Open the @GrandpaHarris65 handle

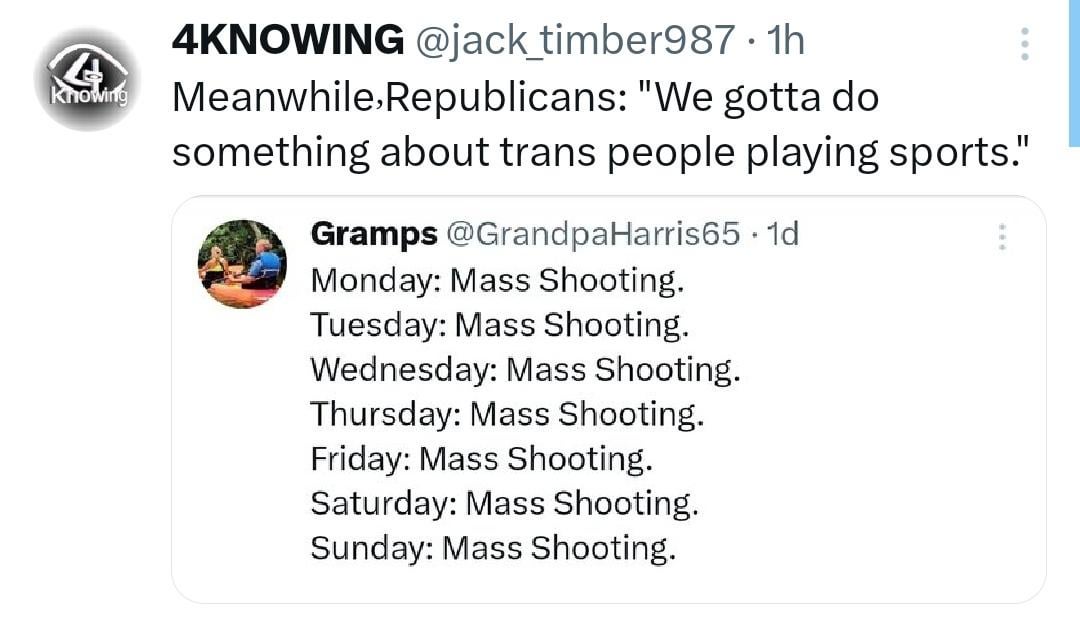pyautogui.click(x=592, y=234)
